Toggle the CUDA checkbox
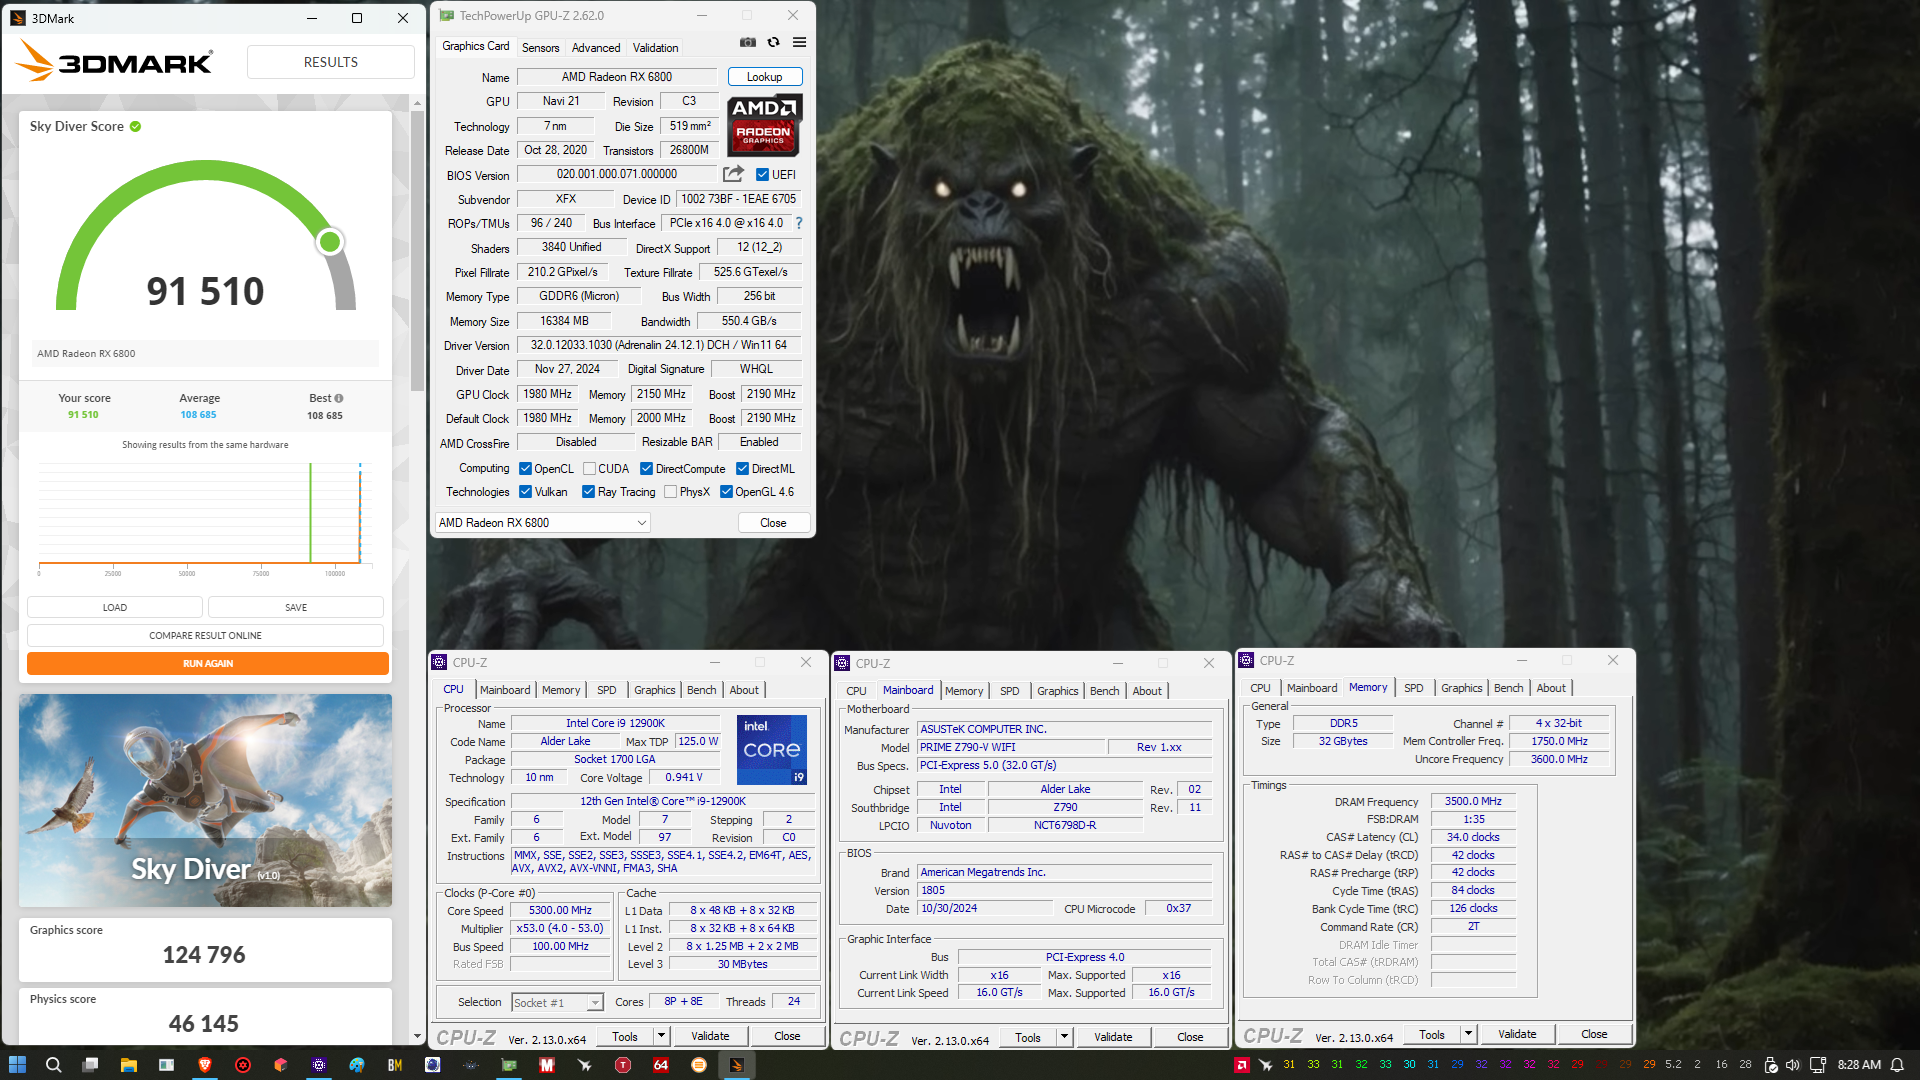Image resolution: width=1920 pixels, height=1080 pixels. coord(590,468)
